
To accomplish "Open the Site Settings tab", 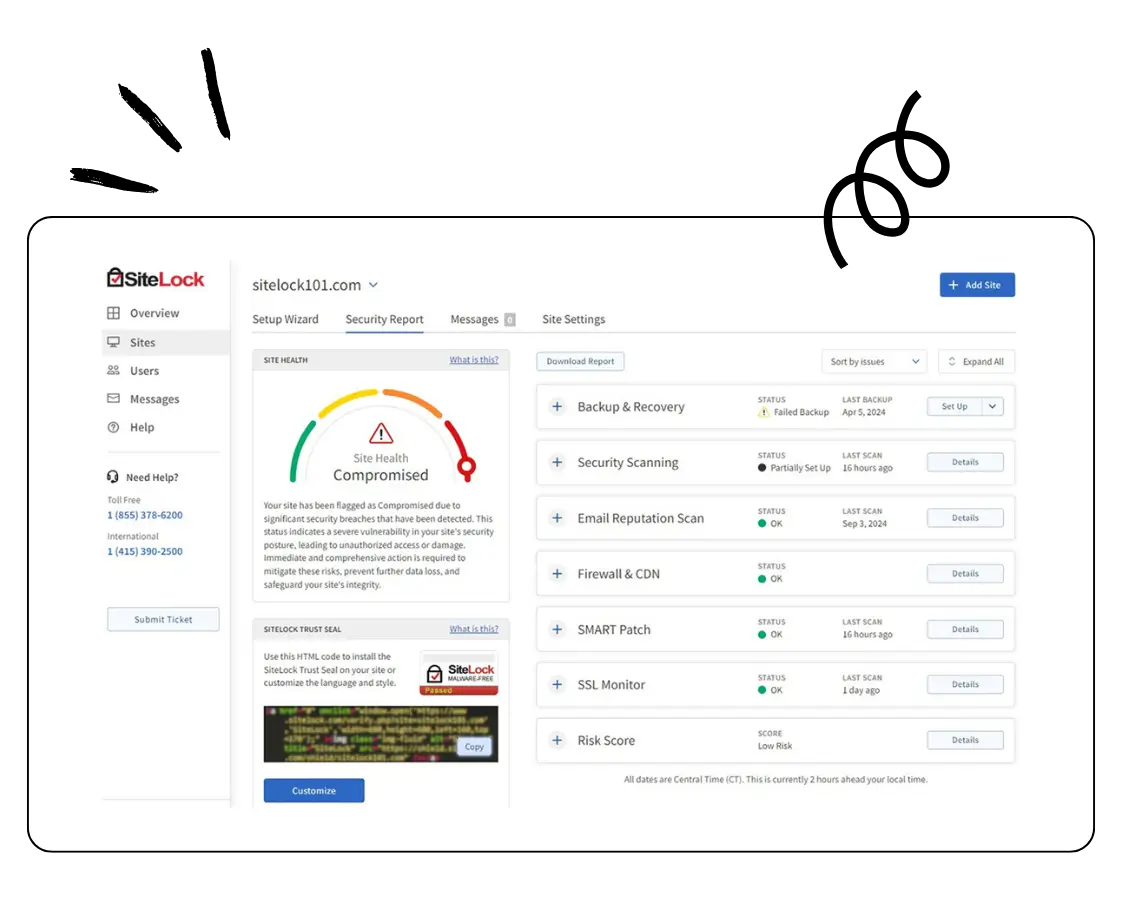I will point(573,319).
